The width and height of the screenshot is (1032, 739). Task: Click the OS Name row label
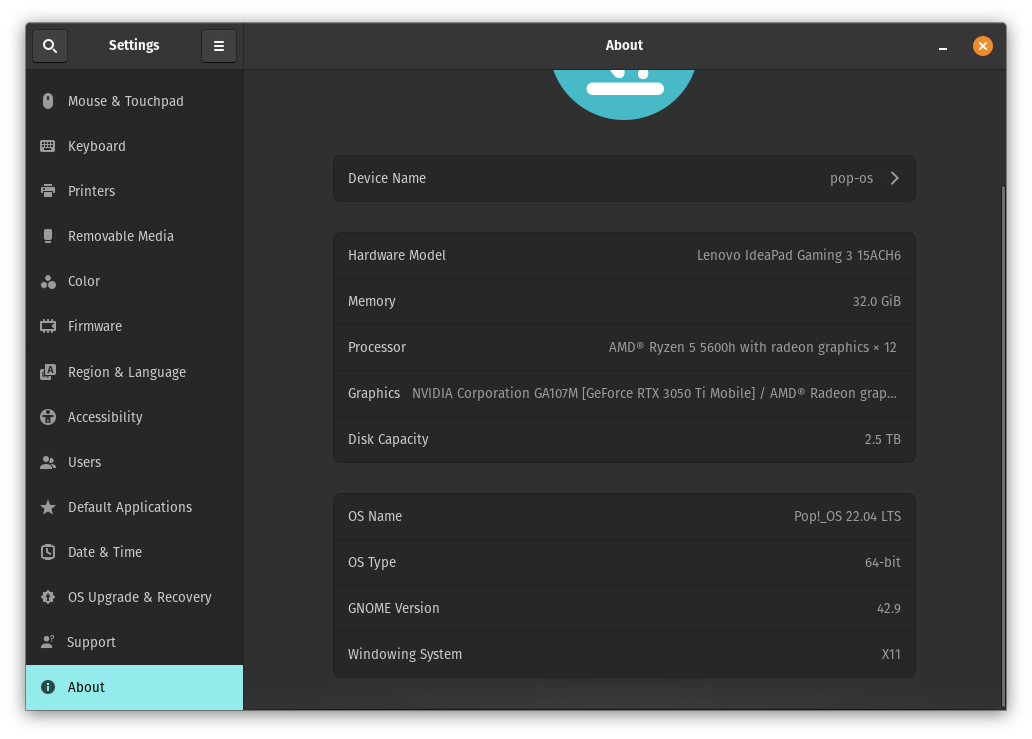click(x=375, y=517)
